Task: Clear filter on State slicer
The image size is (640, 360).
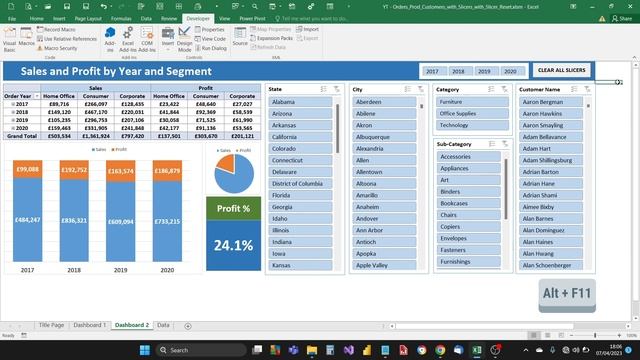Action: tap(337, 89)
